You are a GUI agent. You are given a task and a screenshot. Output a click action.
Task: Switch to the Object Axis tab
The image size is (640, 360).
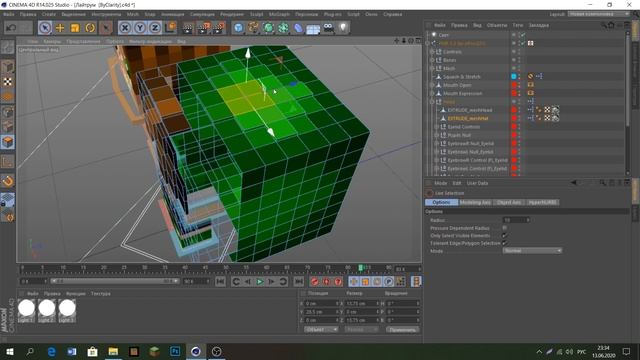pyautogui.click(x=509, y=202)
